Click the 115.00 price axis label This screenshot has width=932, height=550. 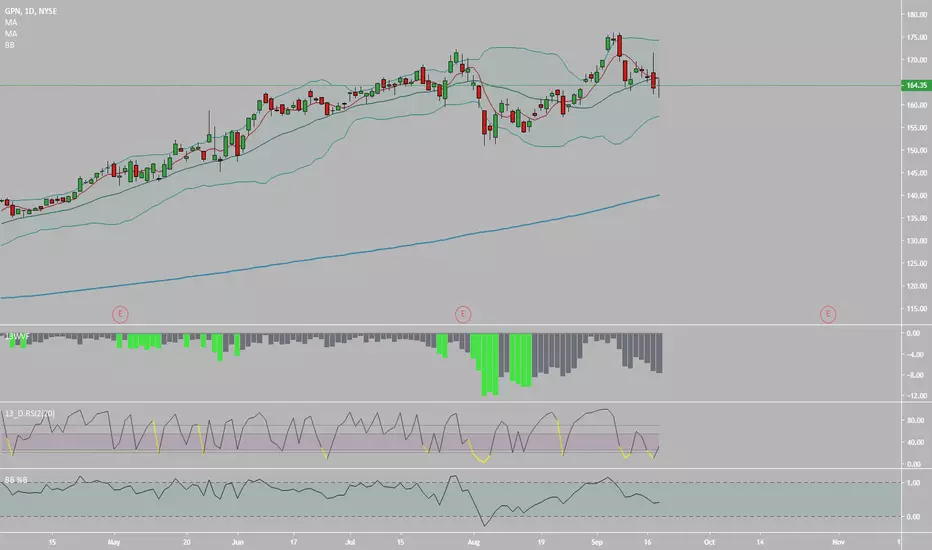tap(917, 309)
